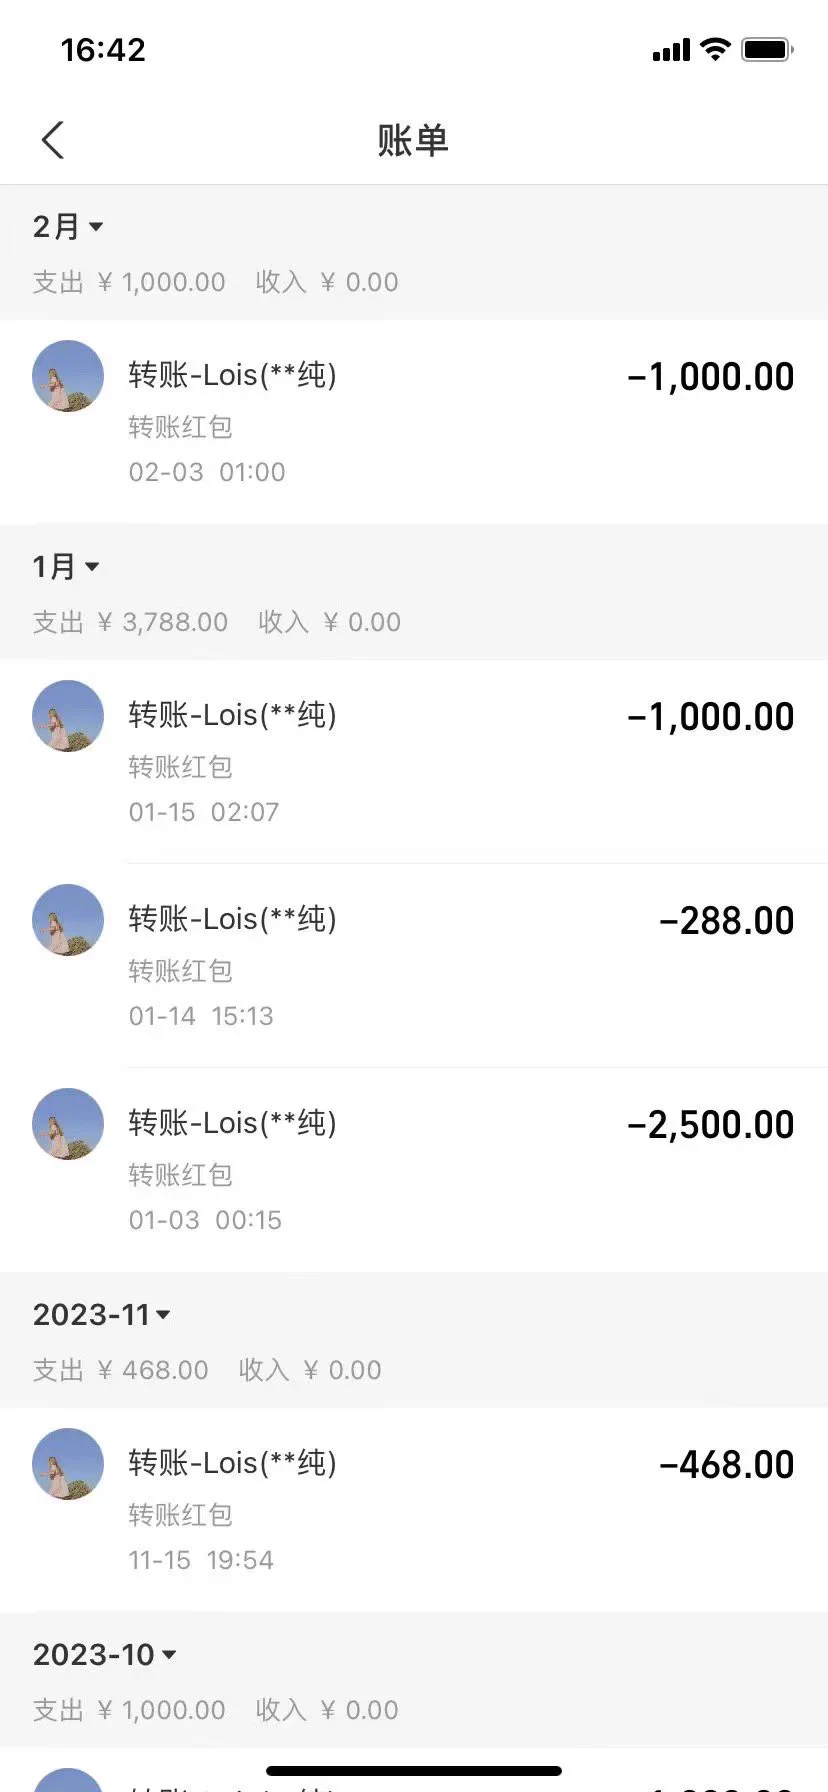Expand the 2023-11 month selector
The width and height of the screenshot is (828, 1792).
(102, 1314)
